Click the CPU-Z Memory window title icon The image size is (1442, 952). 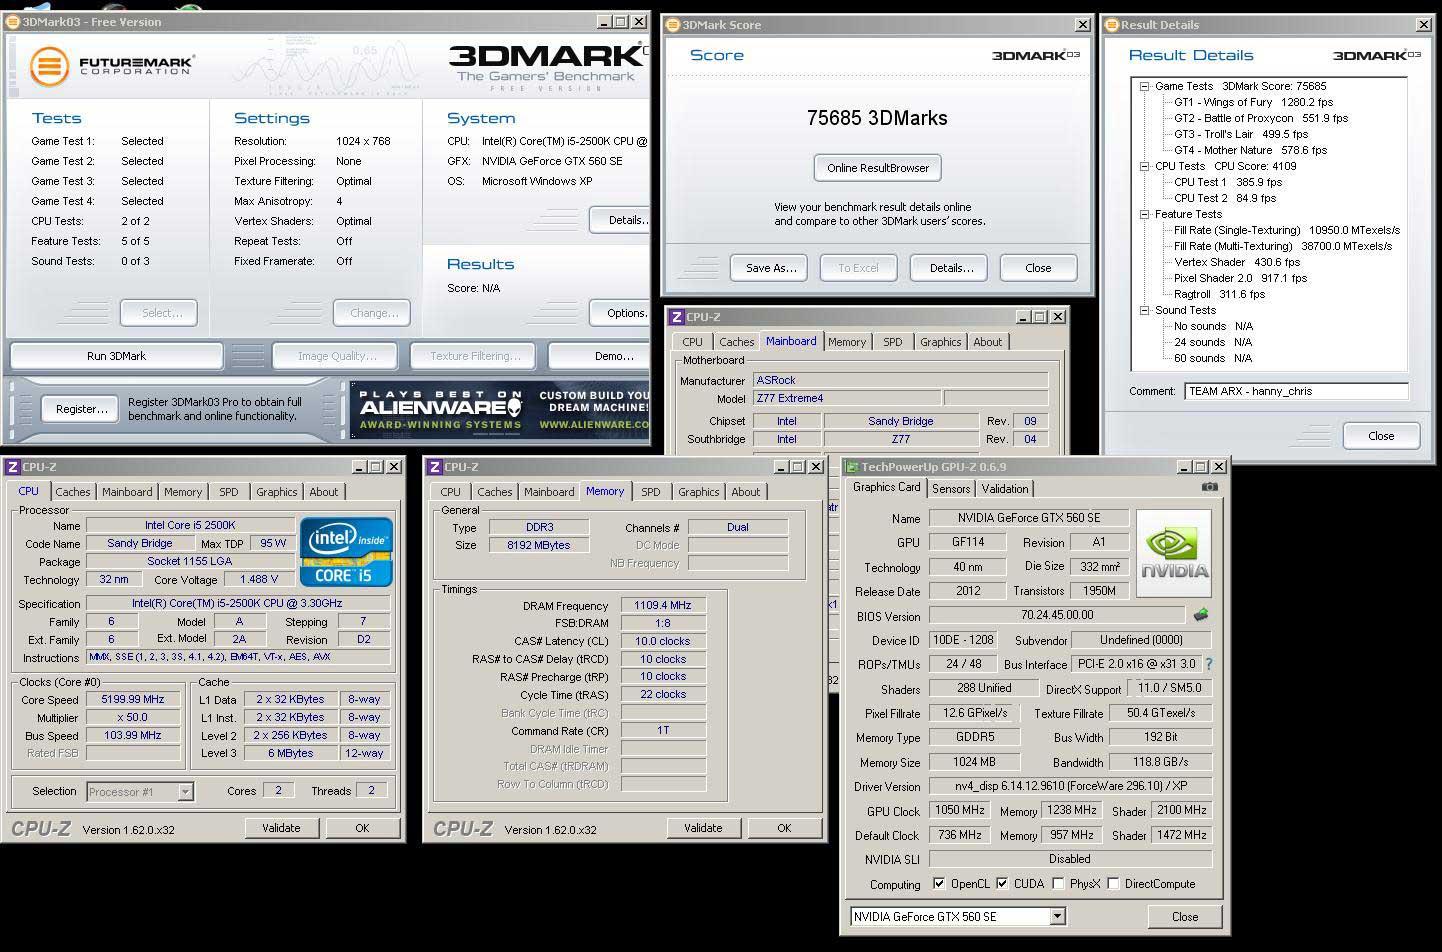coord(434,467)
